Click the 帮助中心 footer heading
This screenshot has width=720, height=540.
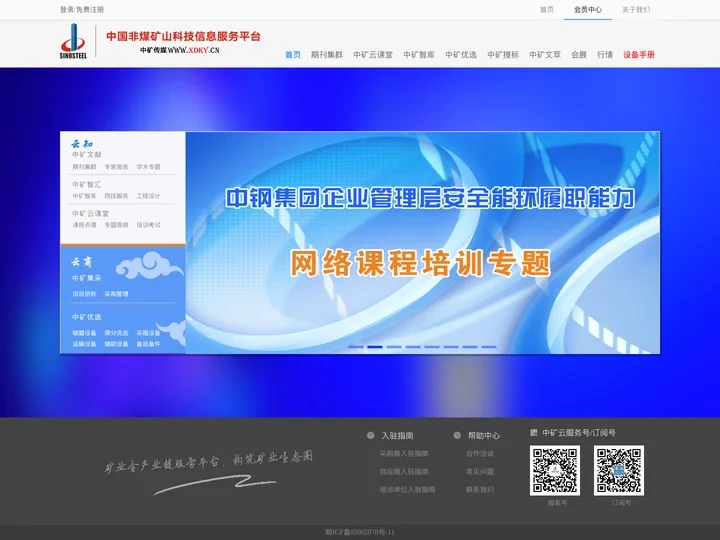[x=484, y=436]
